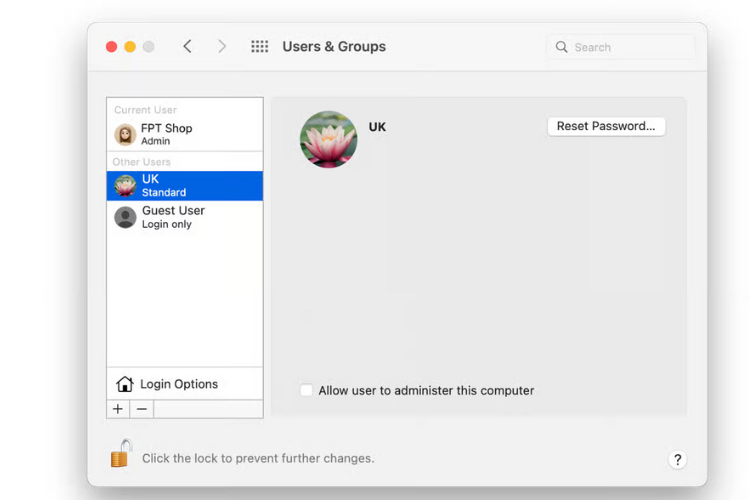Click the Reset Password button
750x500 pixels.
(606, 126)
